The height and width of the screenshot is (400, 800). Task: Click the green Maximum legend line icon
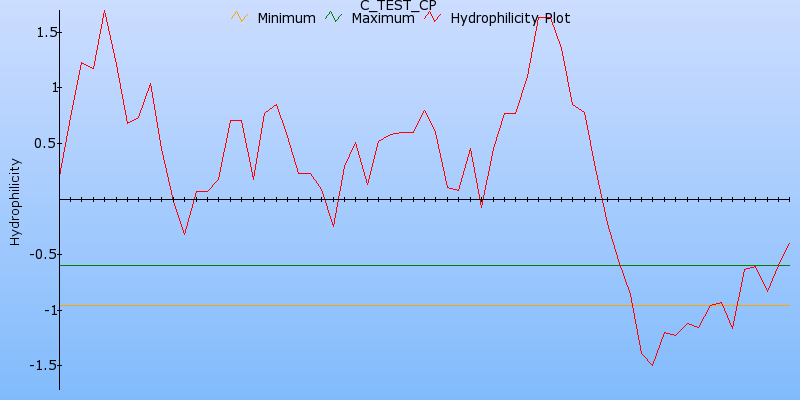click(x=332, y=18)
